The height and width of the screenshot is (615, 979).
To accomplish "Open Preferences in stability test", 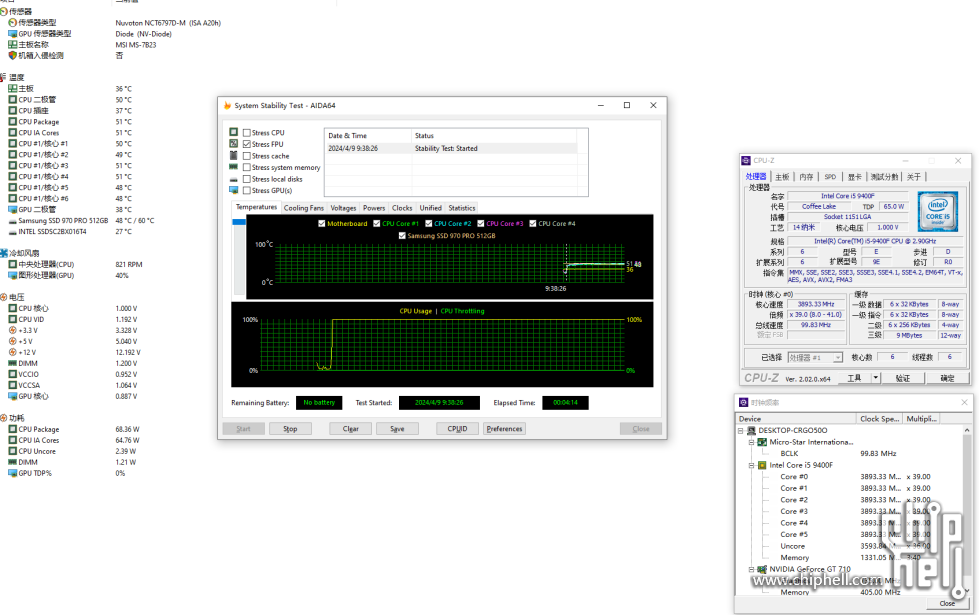I will 504,429.
